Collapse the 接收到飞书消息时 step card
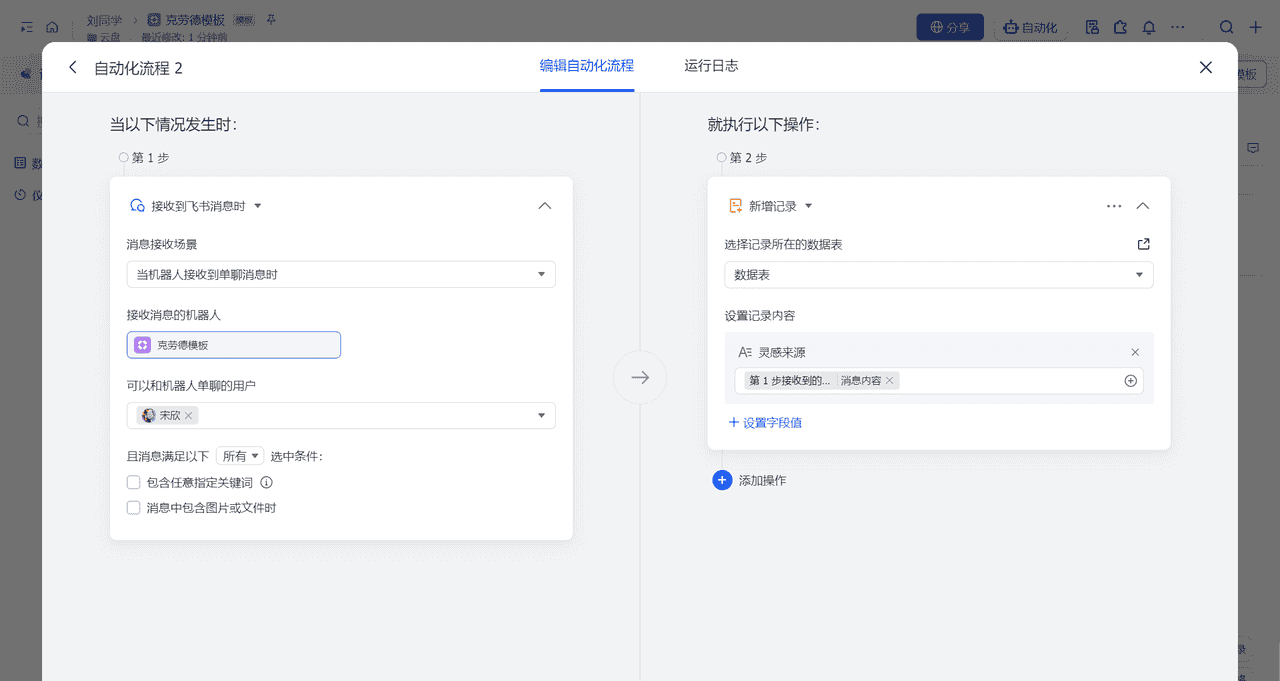 point(545,206)
